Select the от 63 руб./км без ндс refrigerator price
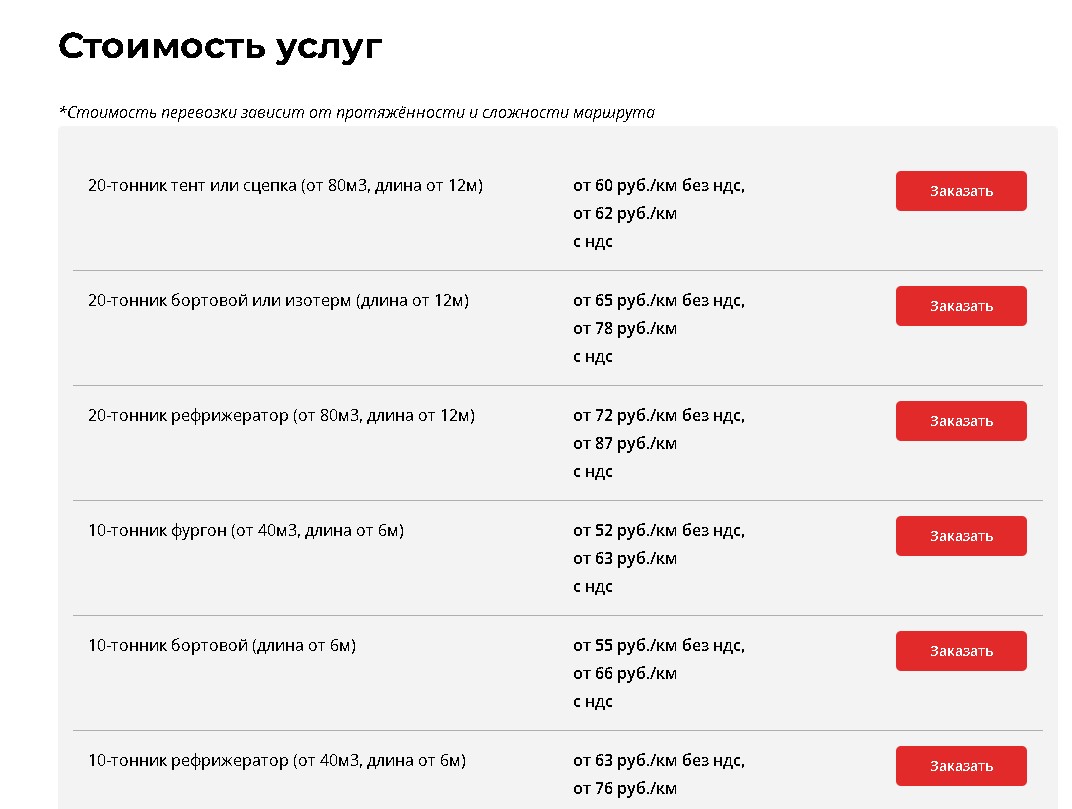Screen dimensions: 1072x809 (658, 760)
